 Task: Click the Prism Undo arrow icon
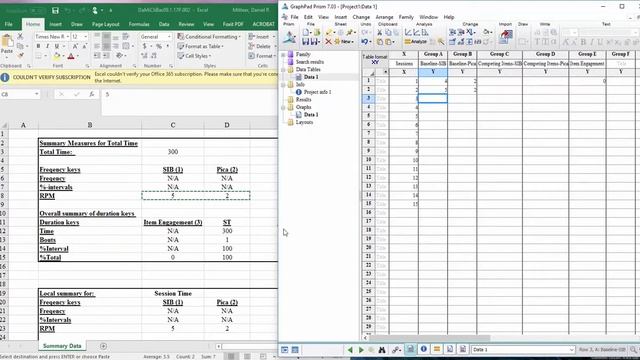[x=364, y=42]
